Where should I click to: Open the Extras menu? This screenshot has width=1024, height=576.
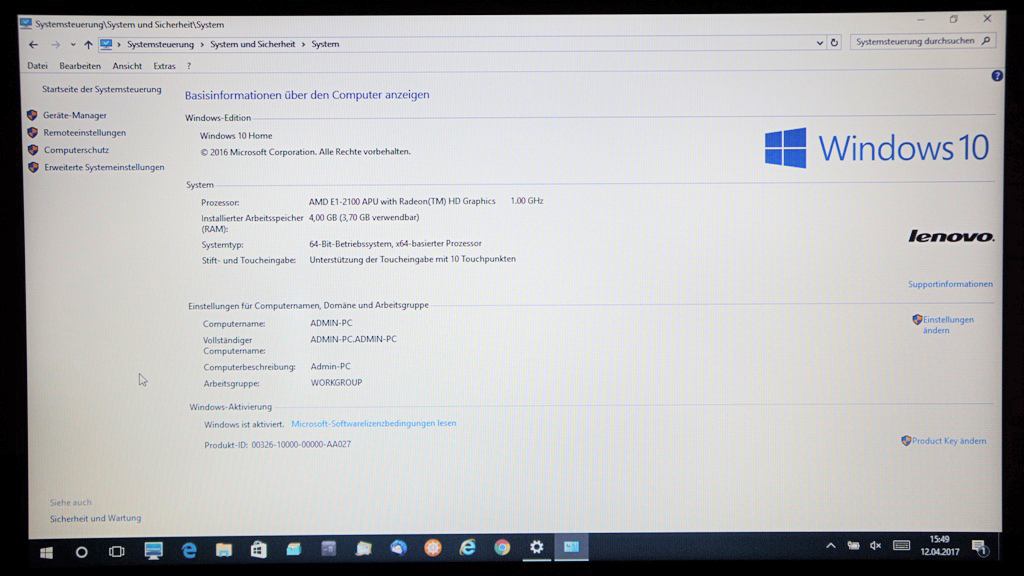point(164,66)
